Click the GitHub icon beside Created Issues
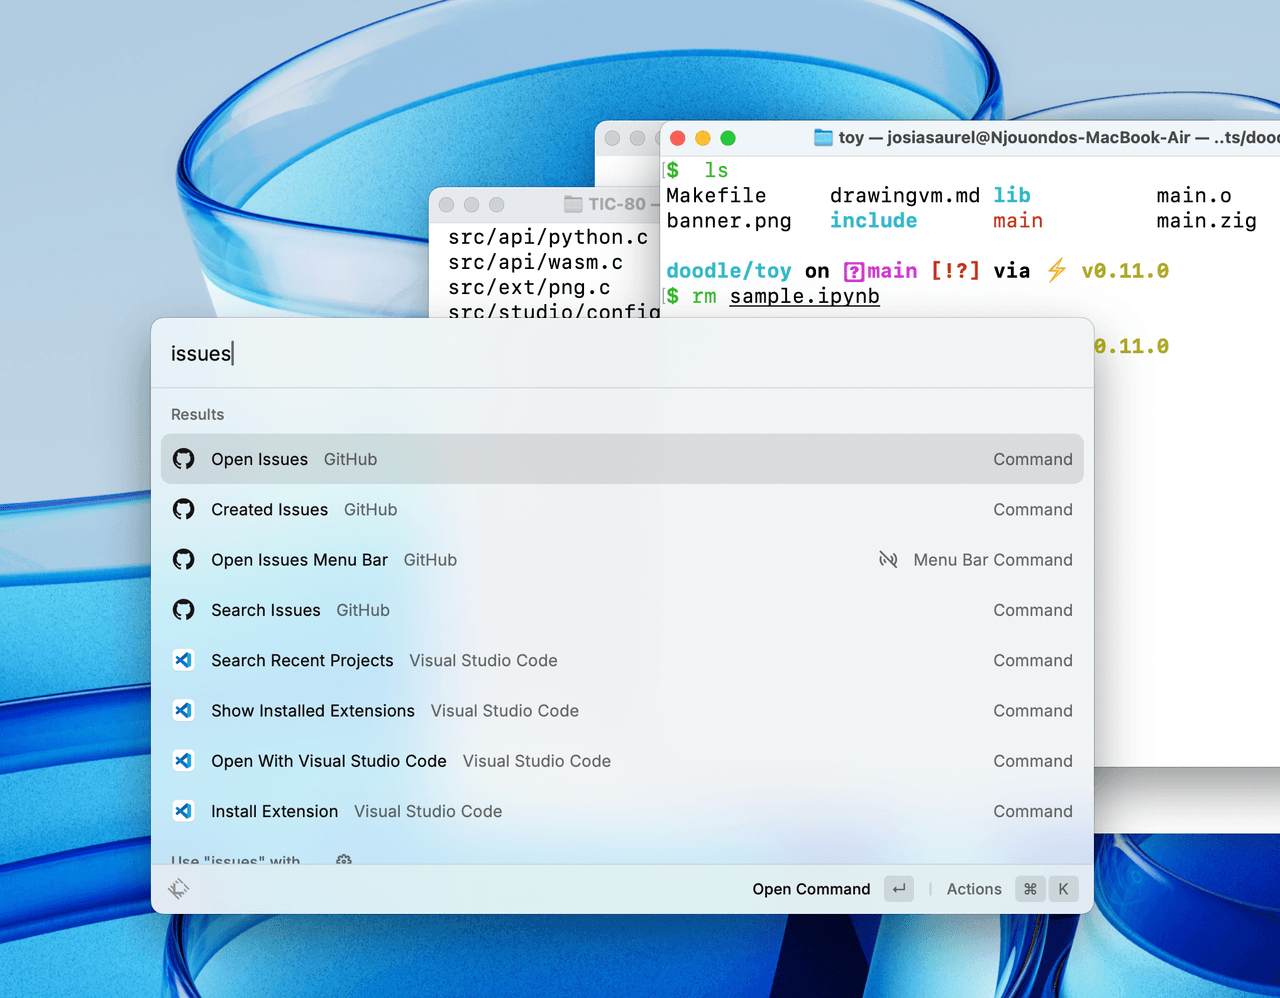1280x998 pixels. (x=184, y=509)
